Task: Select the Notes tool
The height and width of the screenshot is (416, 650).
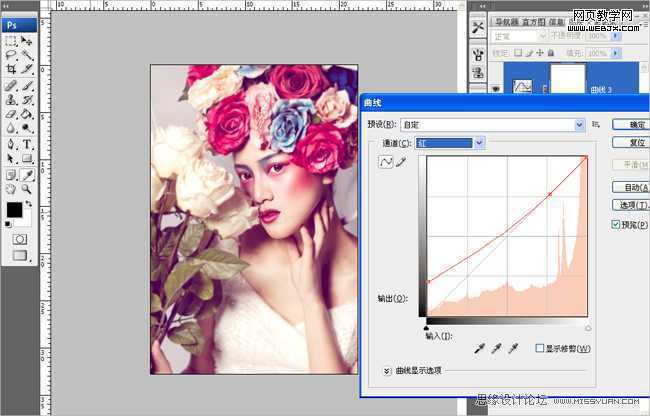Action: 11,175
